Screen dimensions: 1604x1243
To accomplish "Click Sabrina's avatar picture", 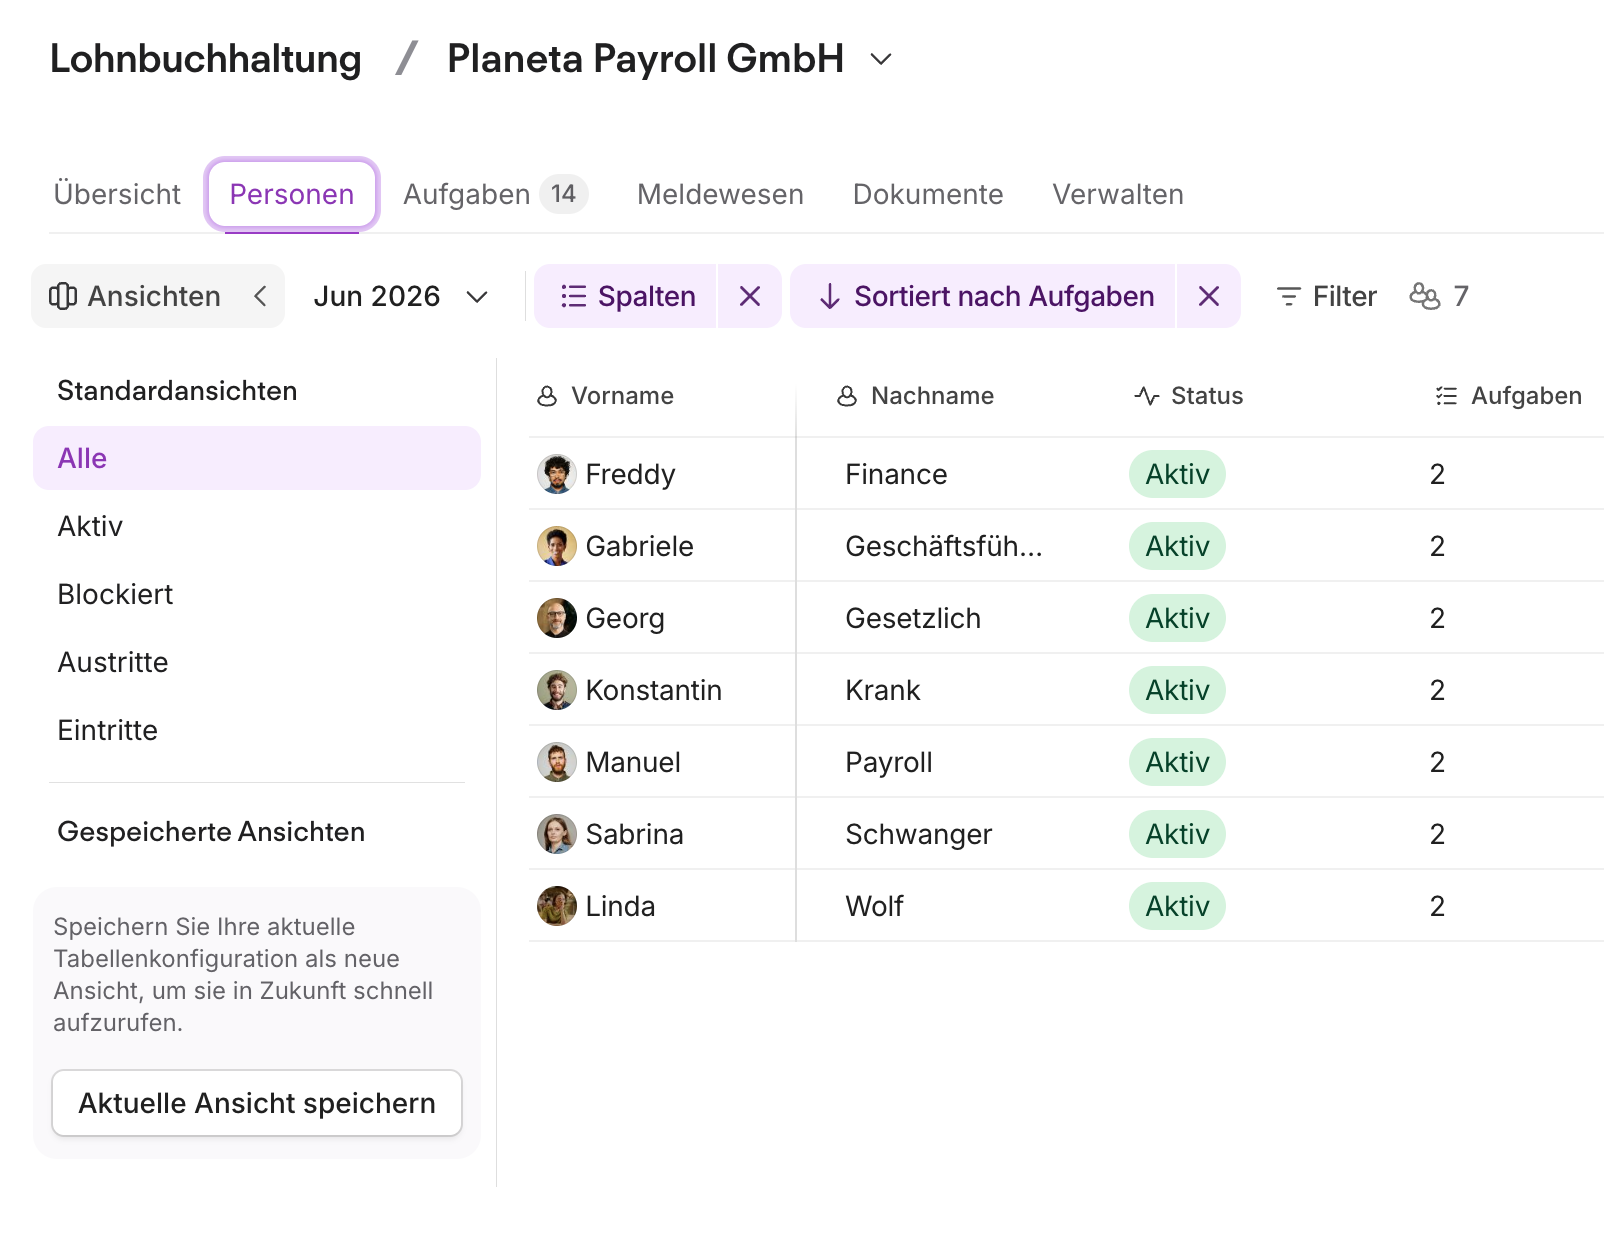I will [557, 834].
